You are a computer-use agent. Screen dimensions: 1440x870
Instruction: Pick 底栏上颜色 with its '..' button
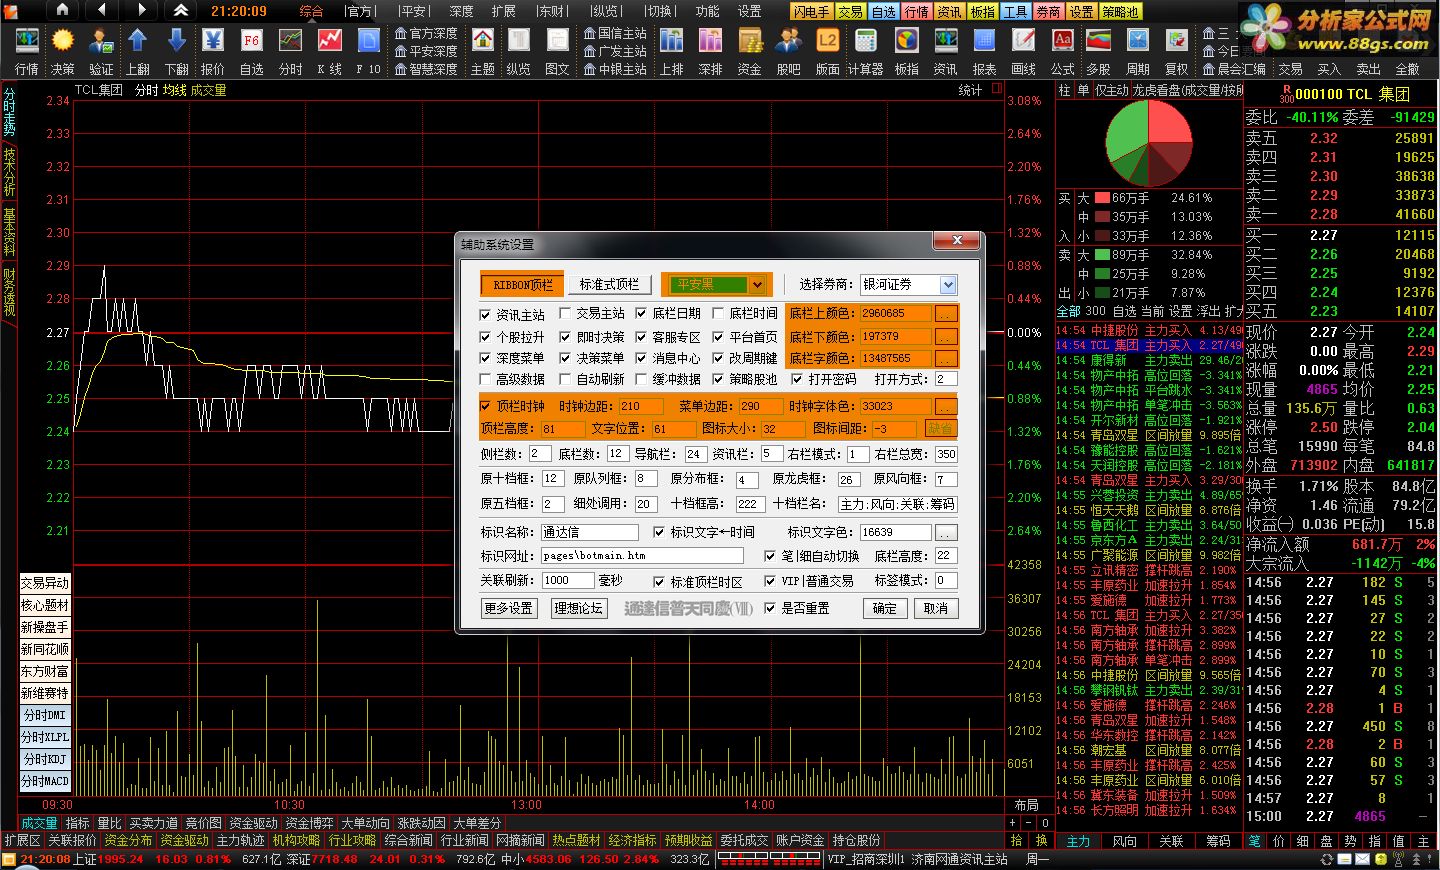point(945,314)
